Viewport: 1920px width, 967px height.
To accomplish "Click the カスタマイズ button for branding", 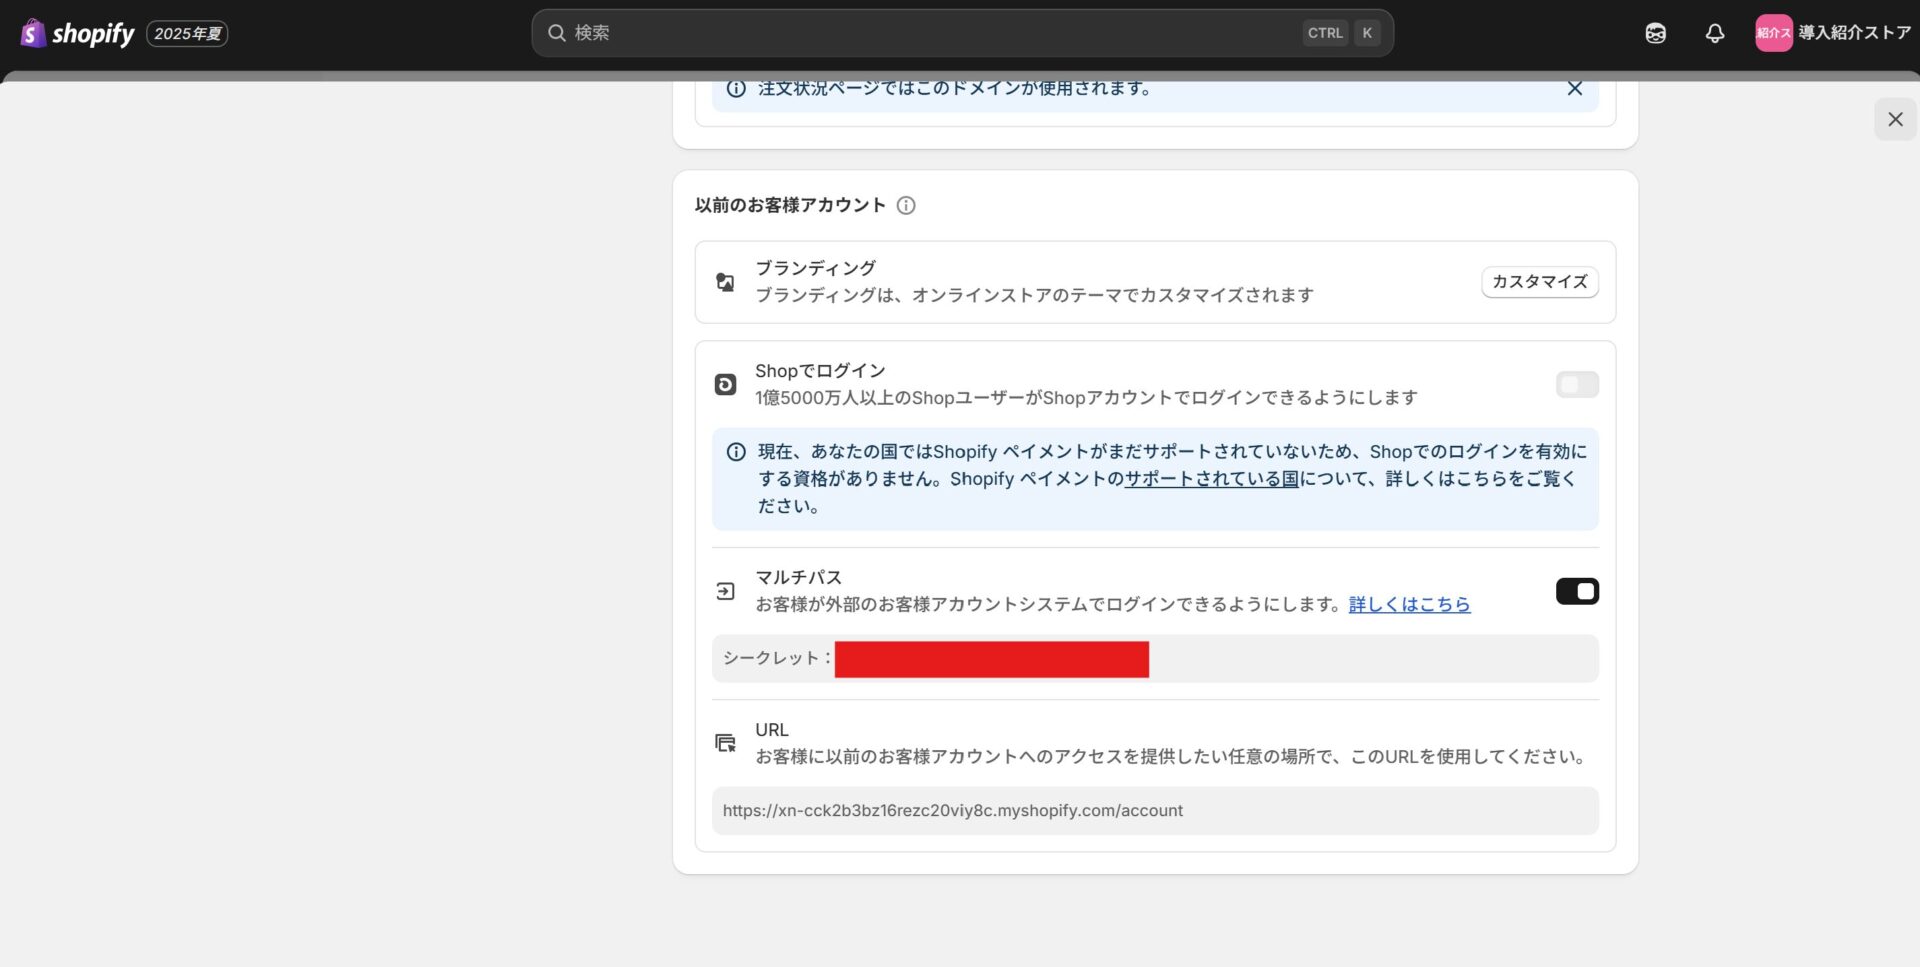I will [x=1539, y=282].
